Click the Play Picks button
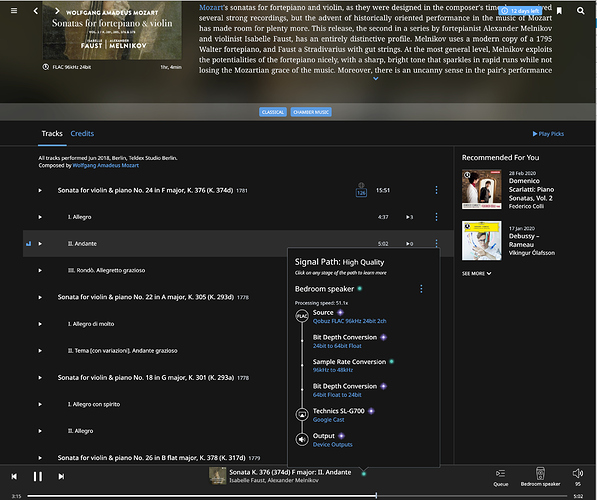This screenshot has height=500, width=597. [x=548, y=134]
